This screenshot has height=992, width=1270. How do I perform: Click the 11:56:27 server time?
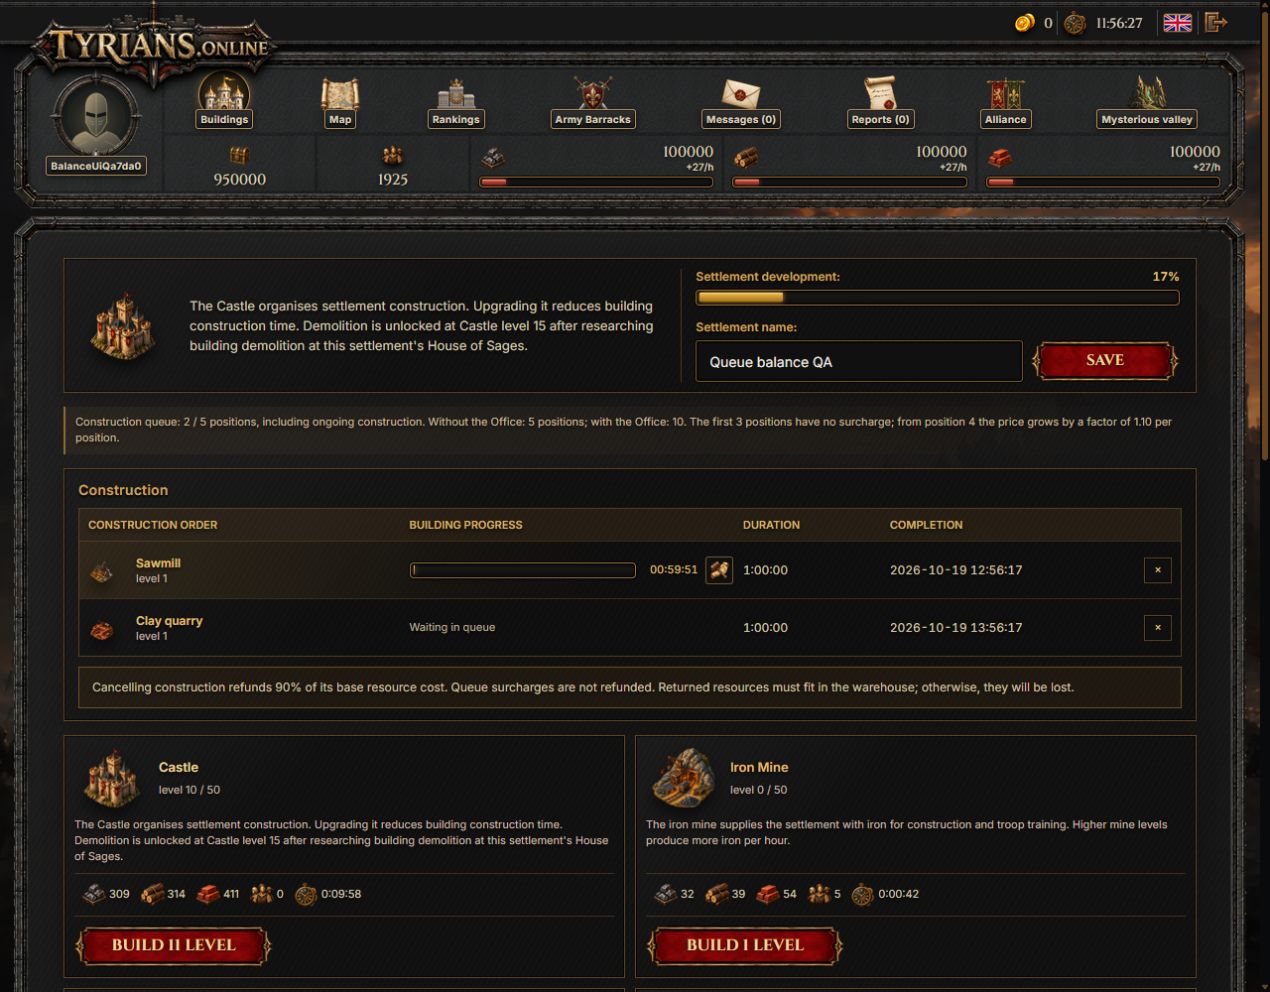(x=1119, y=23)
